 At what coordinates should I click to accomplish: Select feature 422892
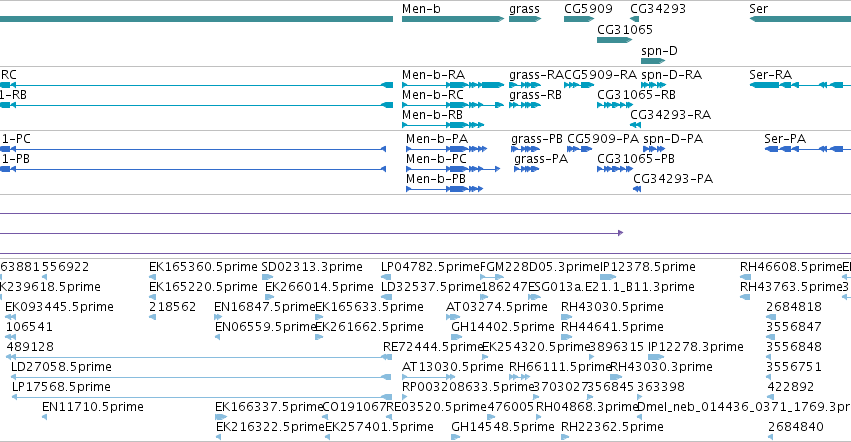coord(770,397)
